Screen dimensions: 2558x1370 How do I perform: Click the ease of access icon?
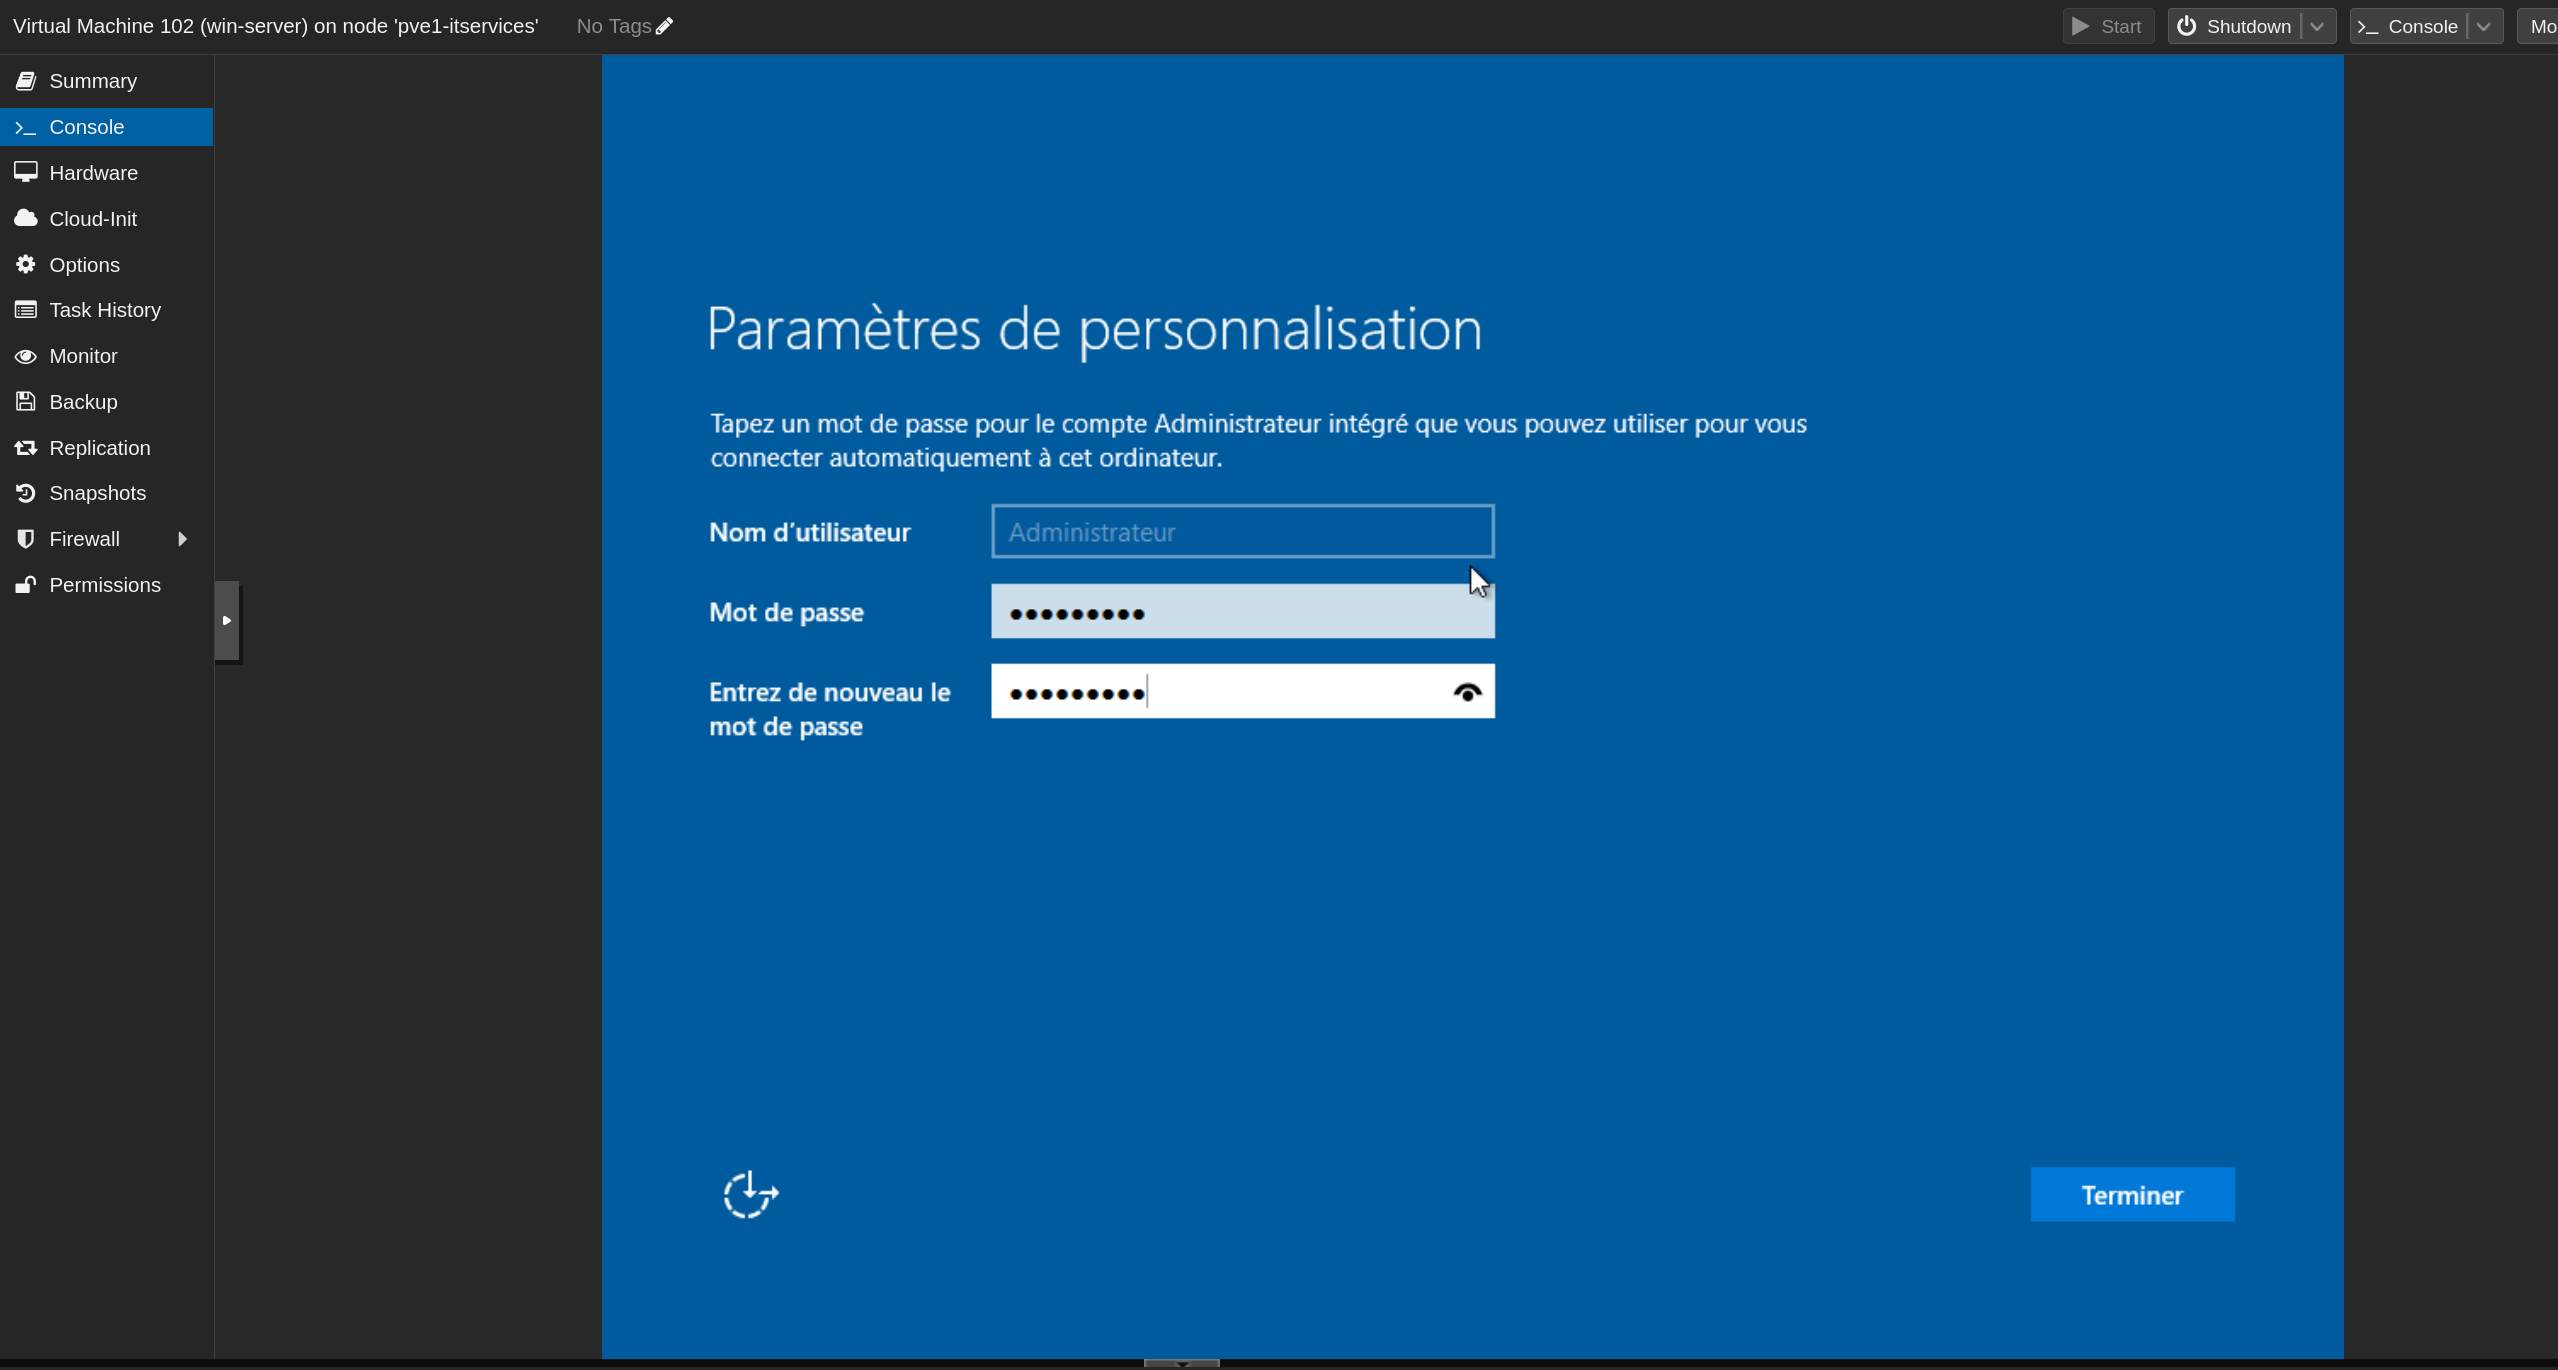(x=750, y=1195)
